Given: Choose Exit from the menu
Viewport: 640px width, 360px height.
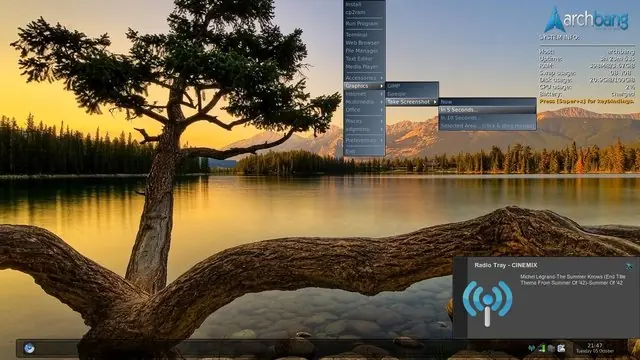Looking at the screenshot, I should tap(364, 151).
